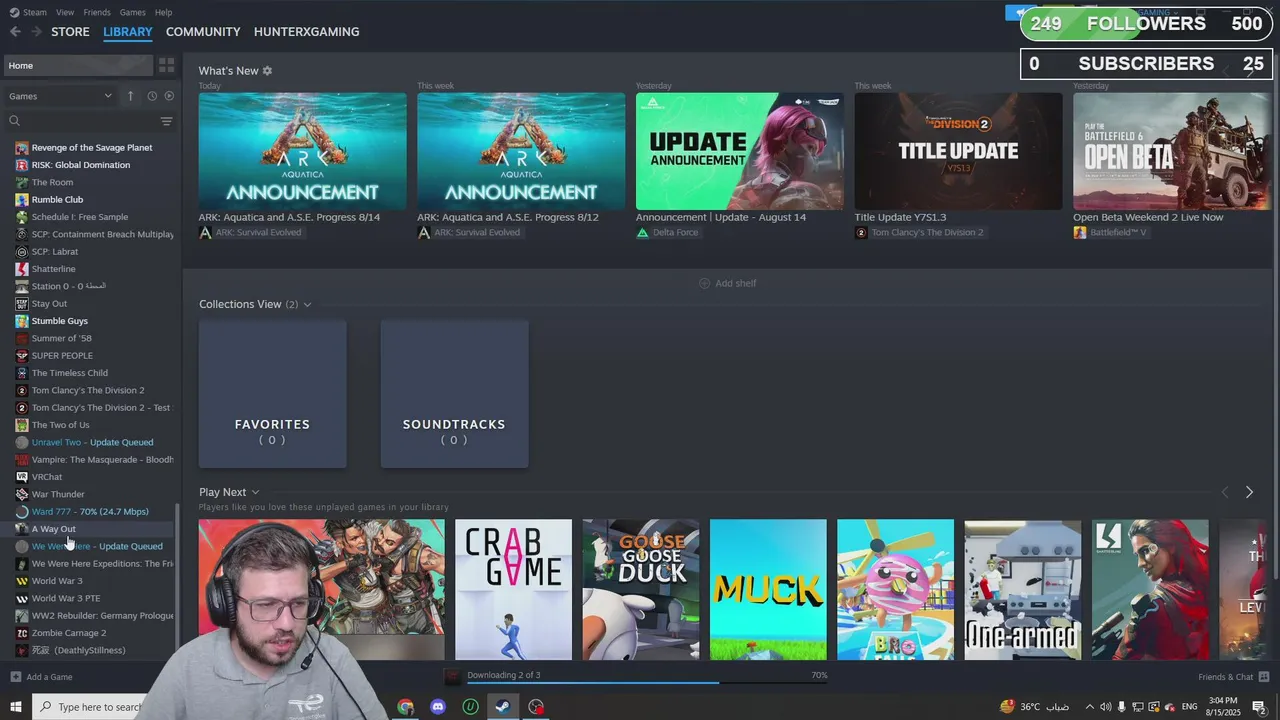Open Discord from the taskbar
The width and height of the screenshot is (1280, 720).
438,707
